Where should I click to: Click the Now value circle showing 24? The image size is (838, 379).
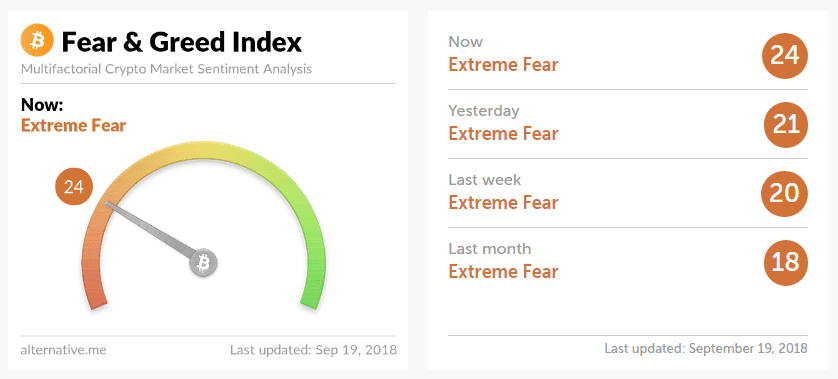[x=785, y=56]
